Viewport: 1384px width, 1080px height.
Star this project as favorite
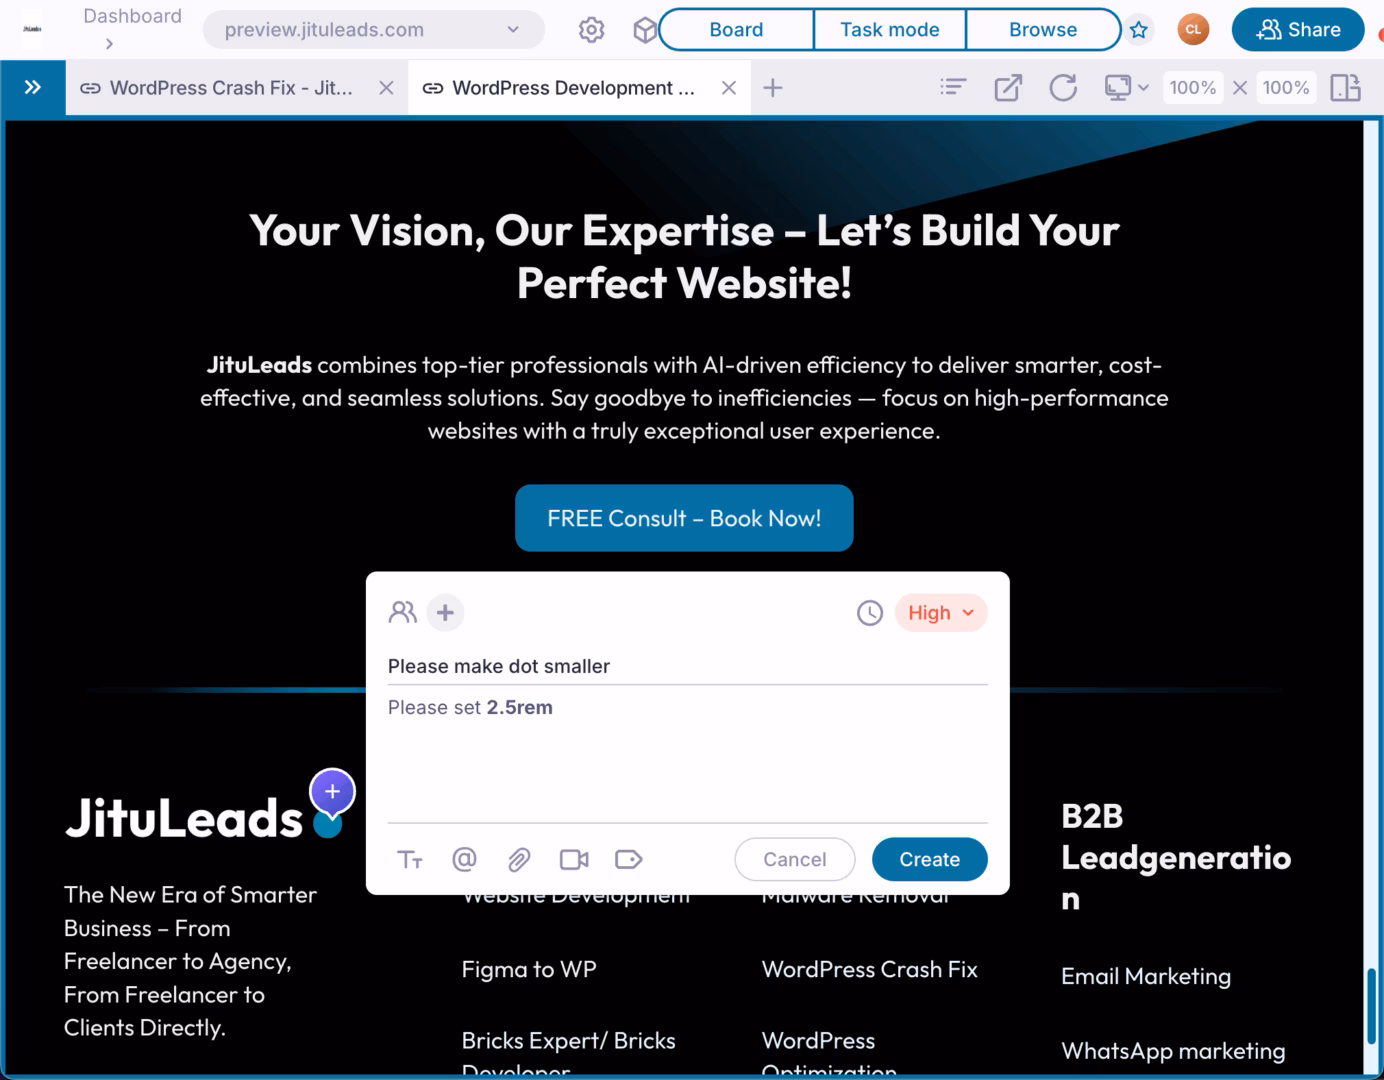pyautogui.click(x=1138, y=30)
